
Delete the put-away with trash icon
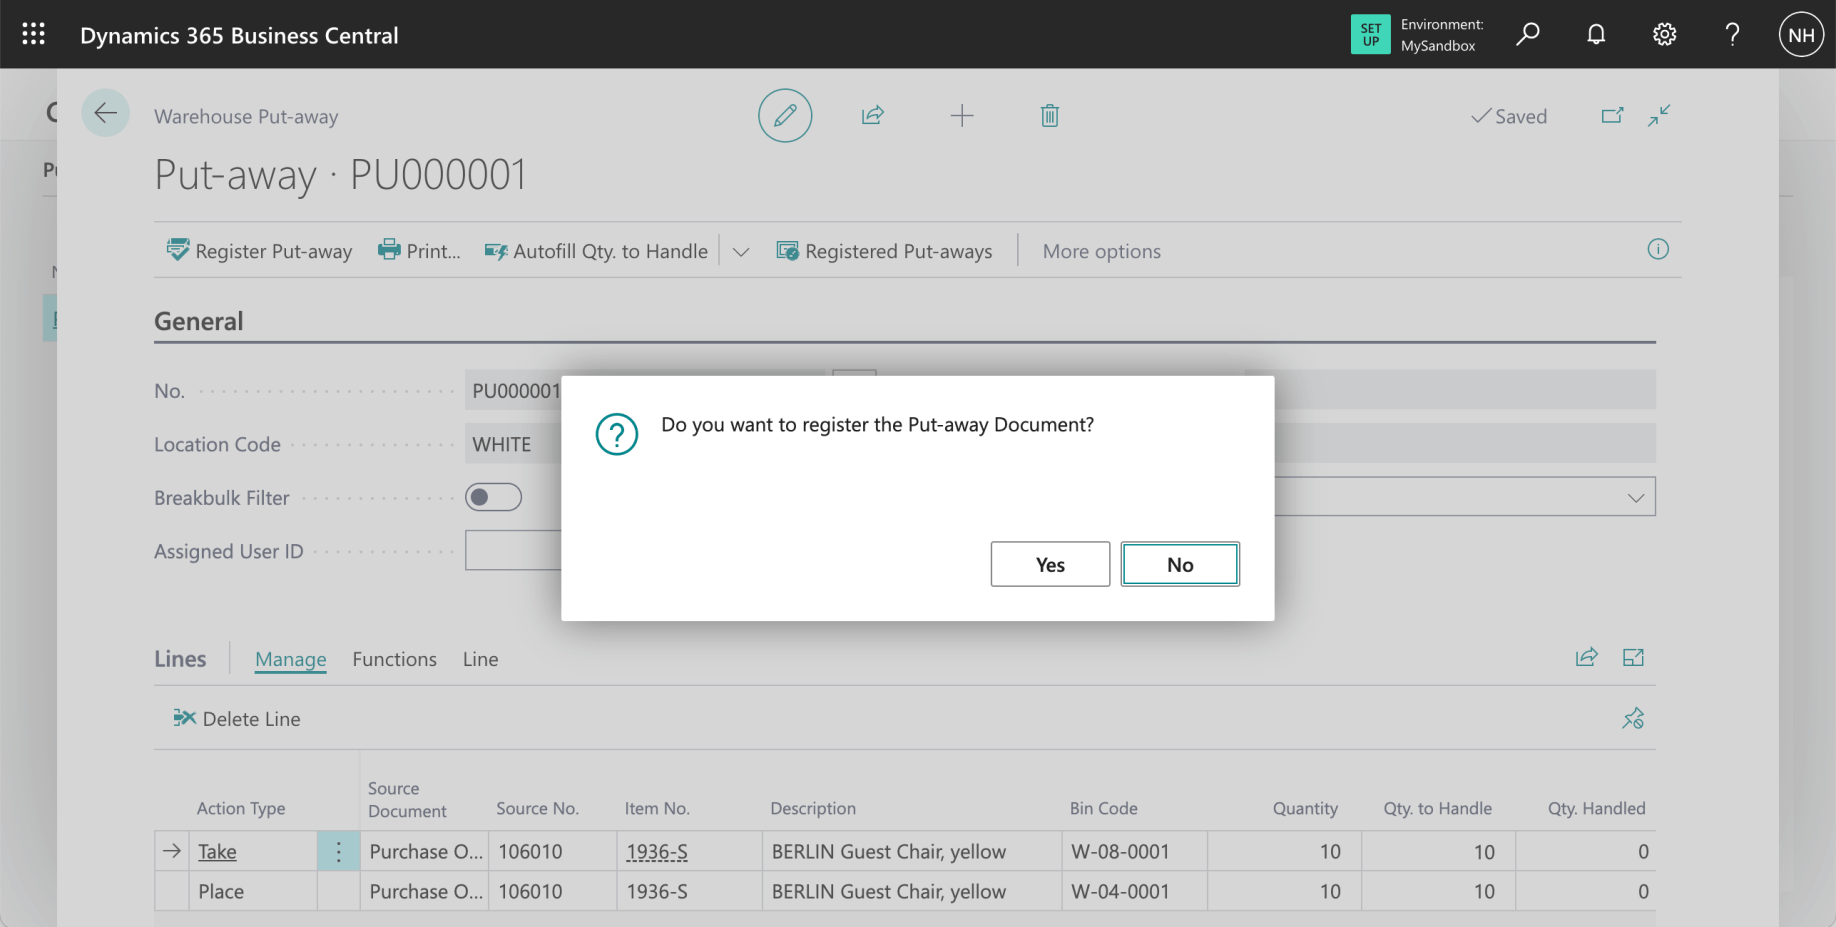pos(1049,115)
